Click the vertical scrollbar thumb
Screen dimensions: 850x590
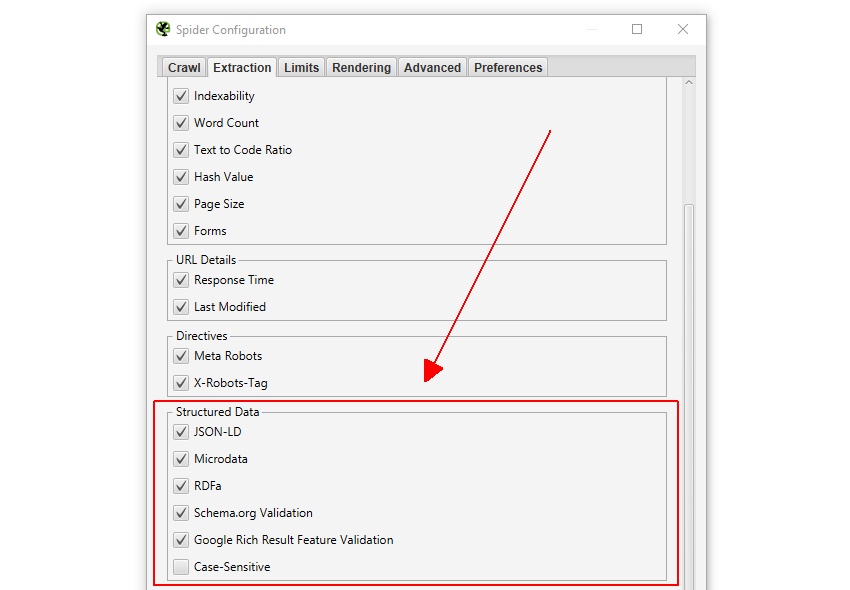pyautogui.click(x=689, y=396)
